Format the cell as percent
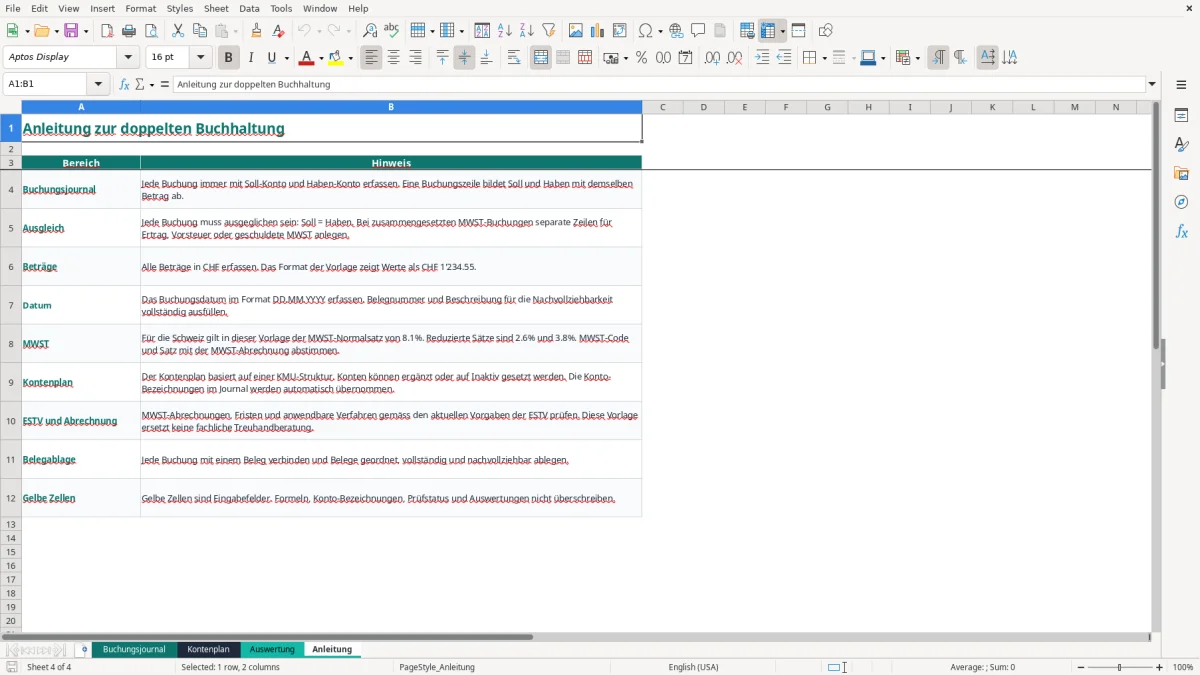Viewport: 1200px width, 675px height. (641, 58)
